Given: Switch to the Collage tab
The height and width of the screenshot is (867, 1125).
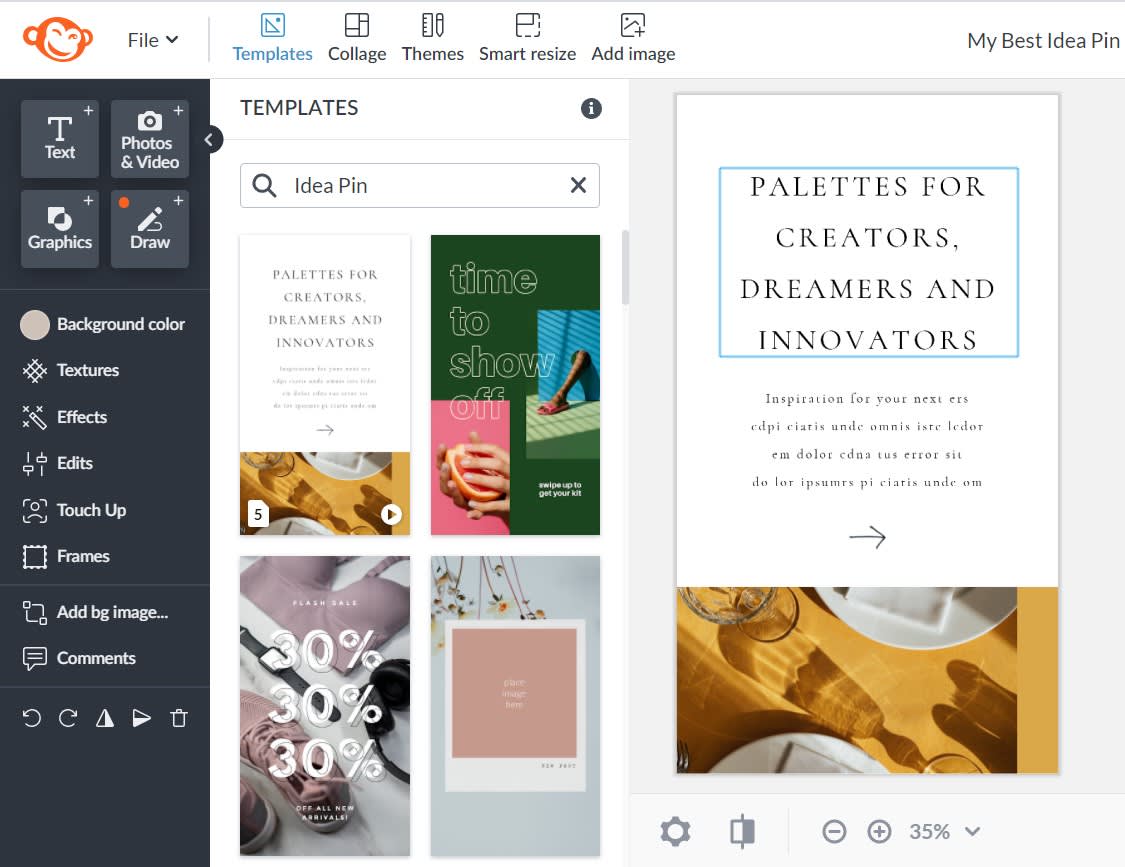Looking at the screenshot, I should point(357,39).
